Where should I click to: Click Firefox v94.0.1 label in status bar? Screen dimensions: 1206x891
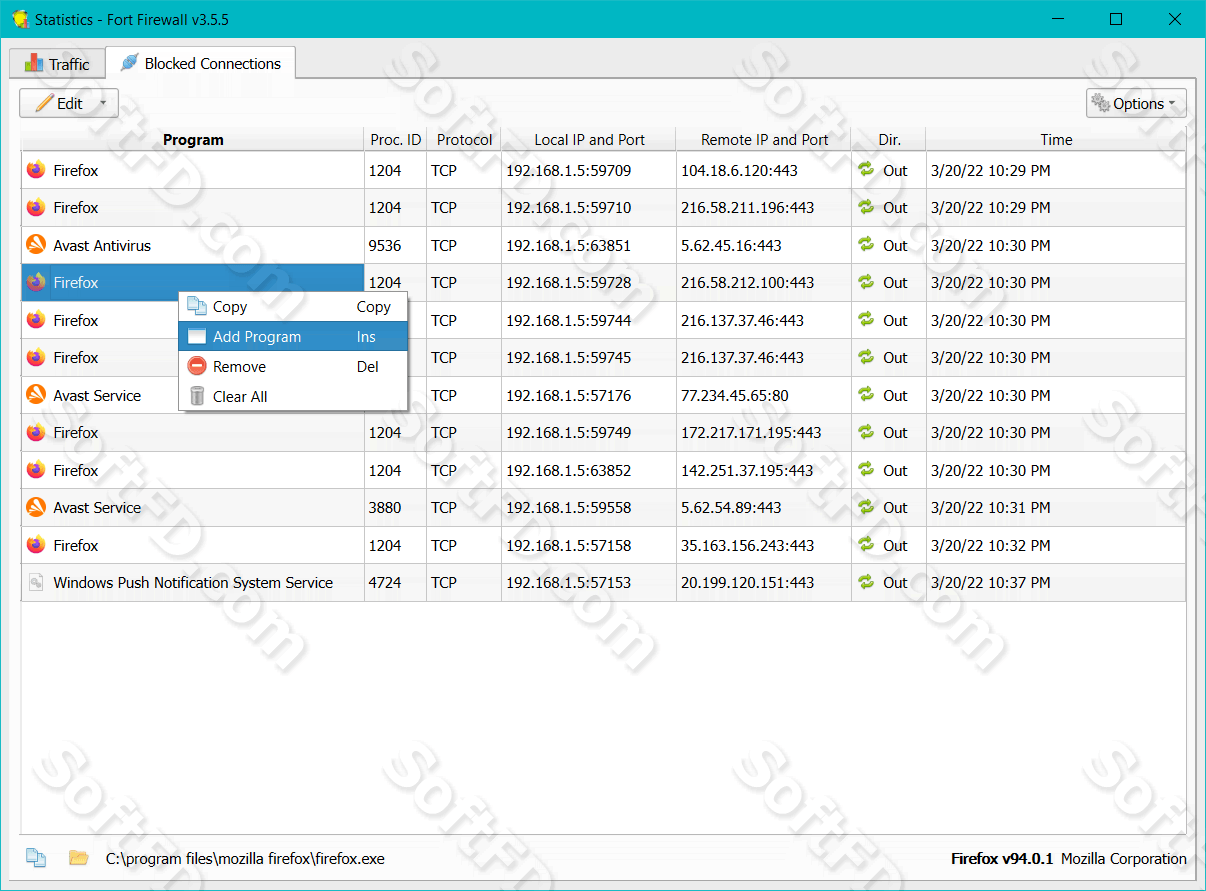[1001, 859]
